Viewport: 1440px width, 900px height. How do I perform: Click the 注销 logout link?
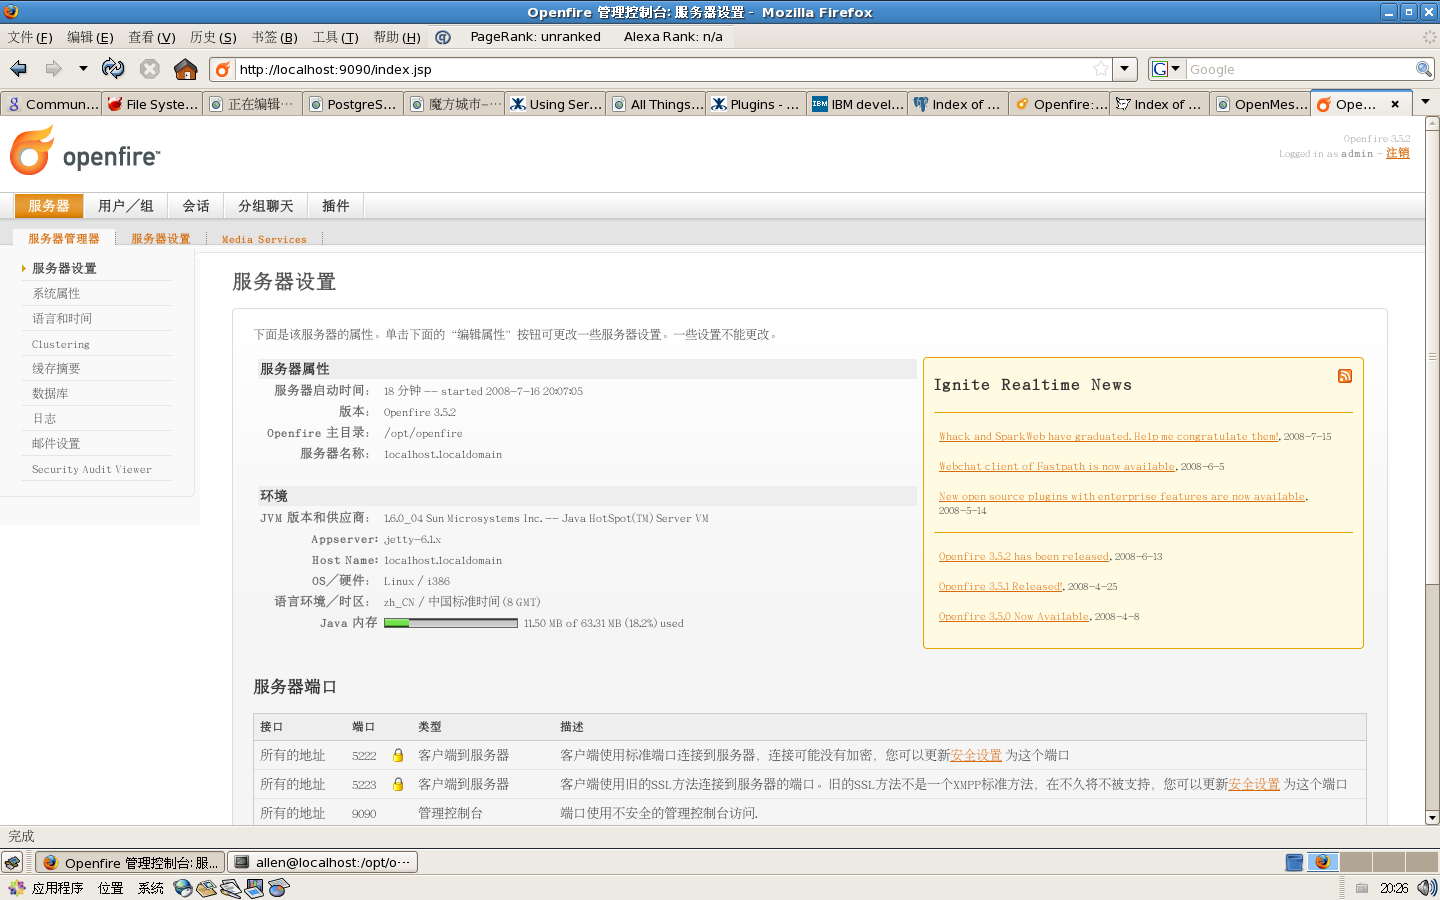pyautogui.click(x=1397, y=153)
